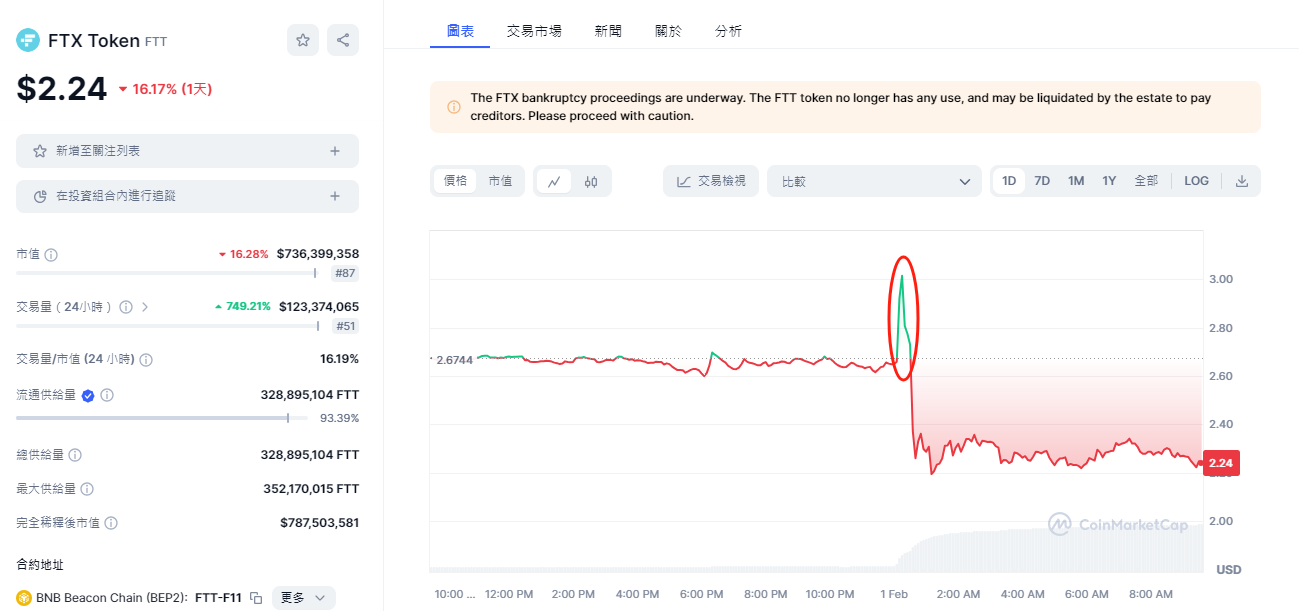This screenshot has width=1299, height=611.
Task: Toggle chart to 價格 view
Action: pyautogui.click(x=455, y=181)
